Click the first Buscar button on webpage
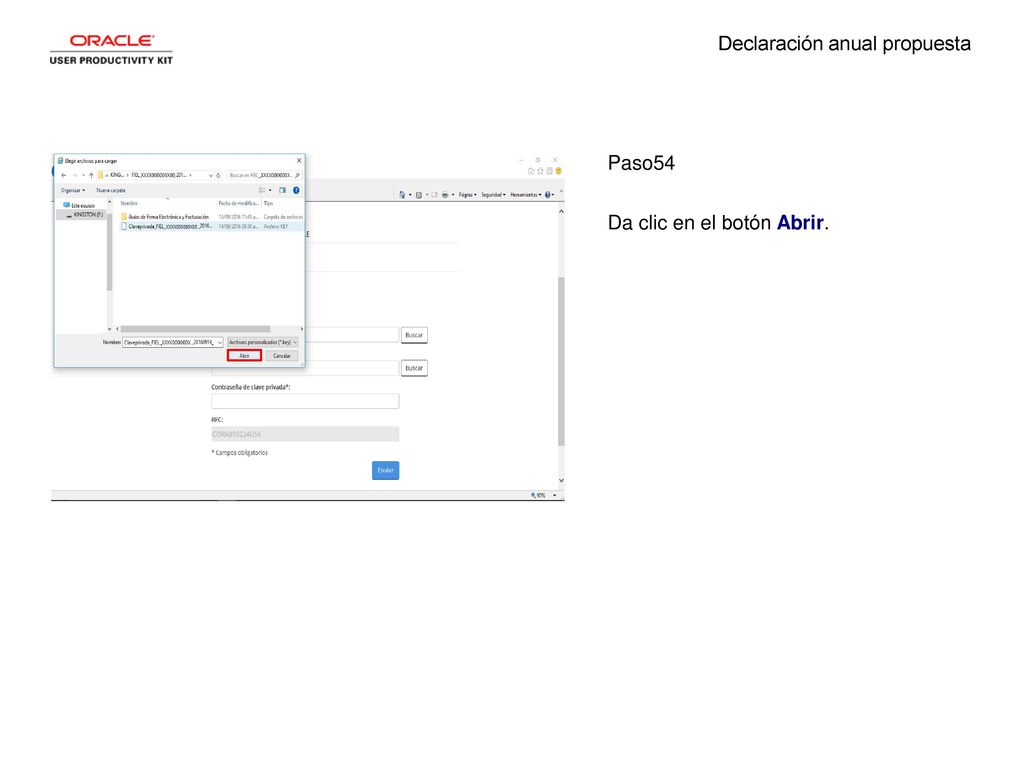This screenshot has width=1024, height=768. click(414, 335)
